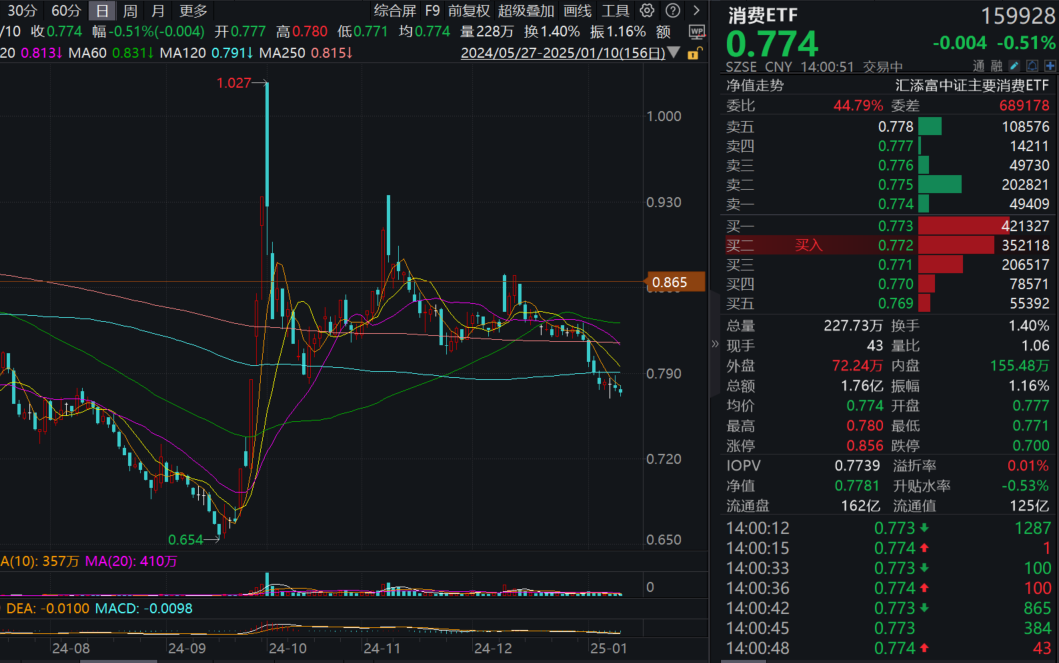Add 消费ETF to watchlist via plus icon
The image size is (1059, 663).
pos(1050,64)
